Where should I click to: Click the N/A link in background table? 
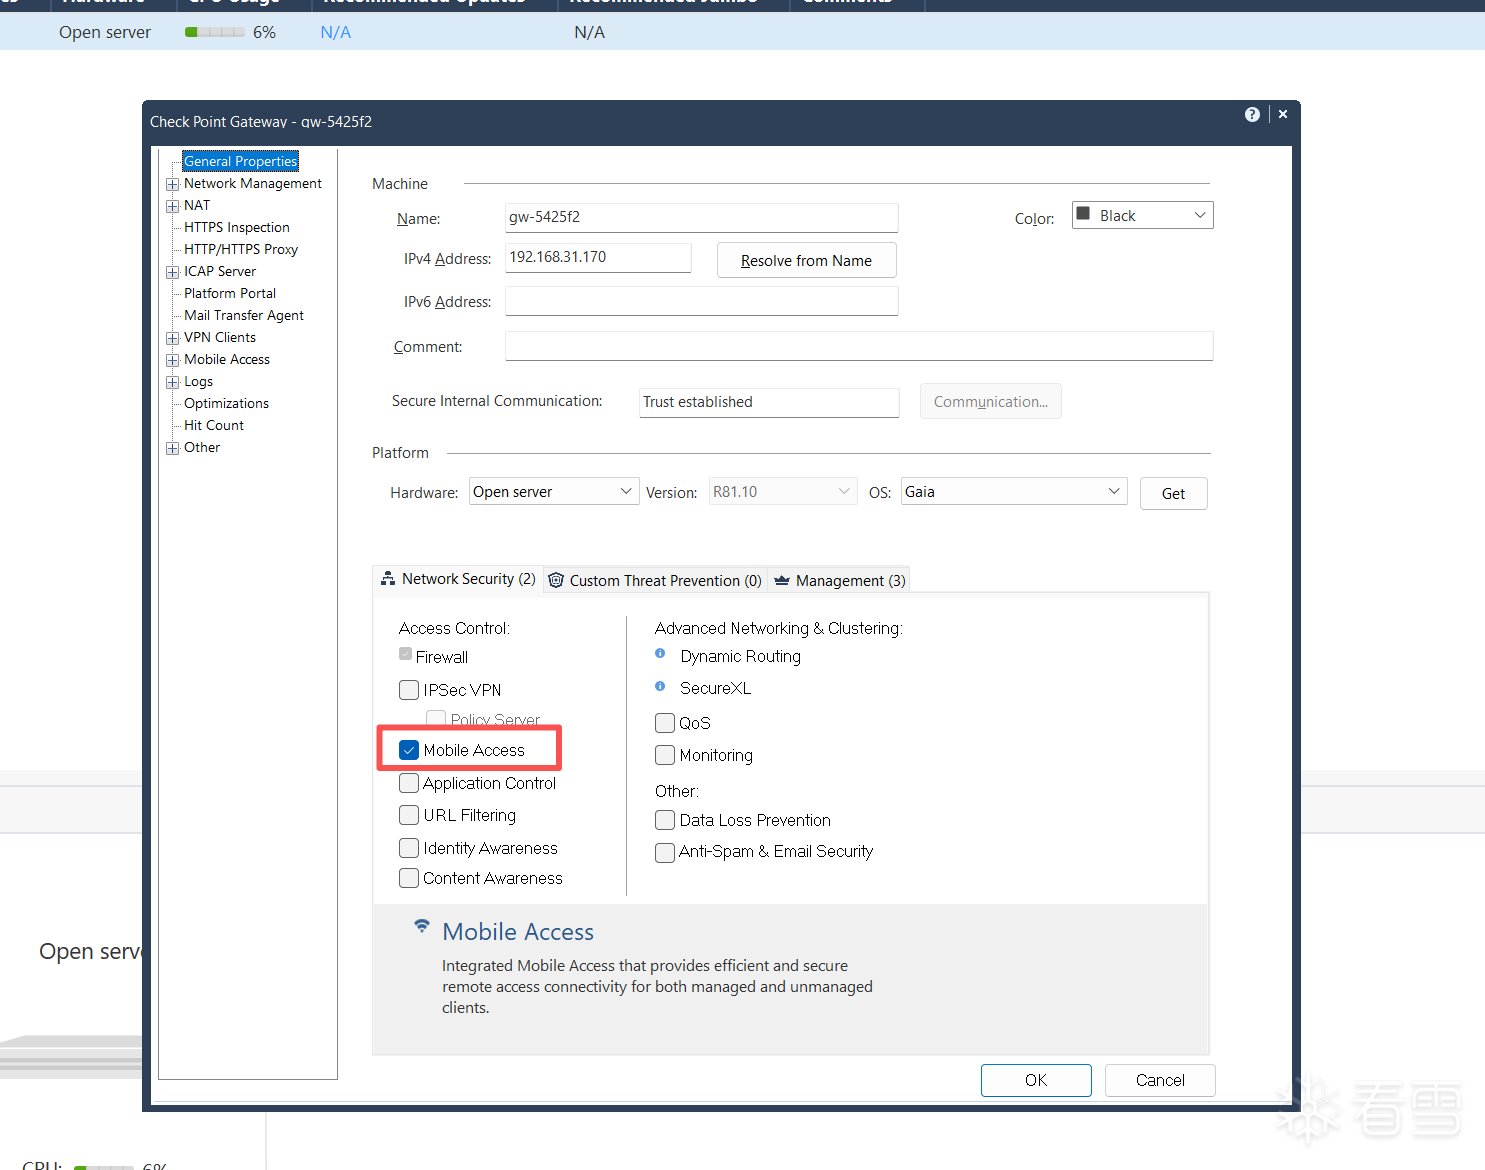coord(335,32)
